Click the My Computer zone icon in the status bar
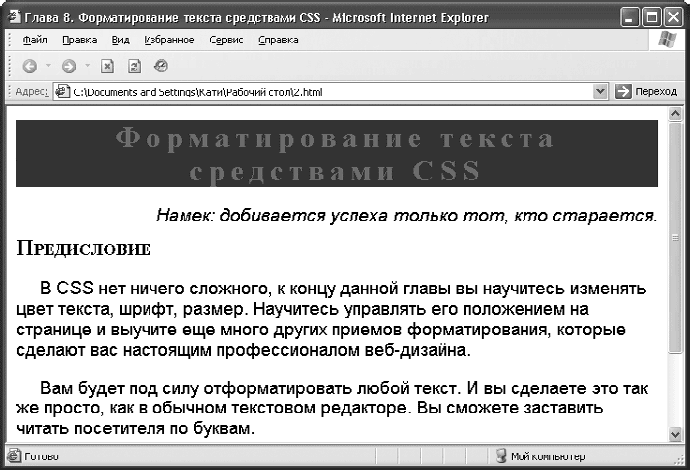The image size is (690, 470). pyautogui.click(x=500, y=456)
